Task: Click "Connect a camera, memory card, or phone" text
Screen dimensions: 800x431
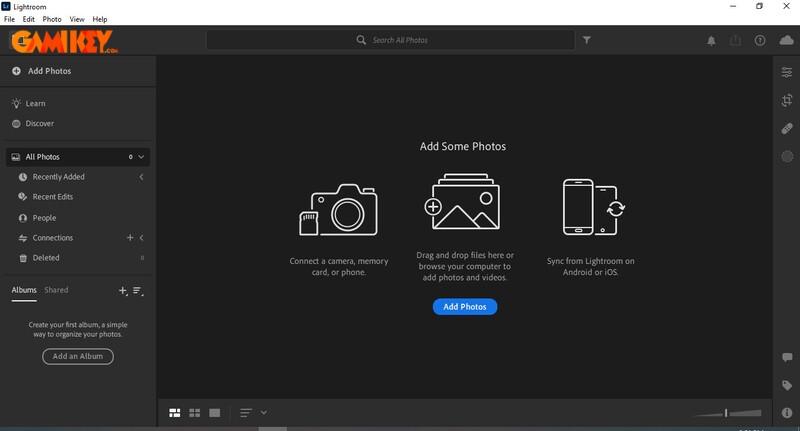Action: click(x=339, y=266)
